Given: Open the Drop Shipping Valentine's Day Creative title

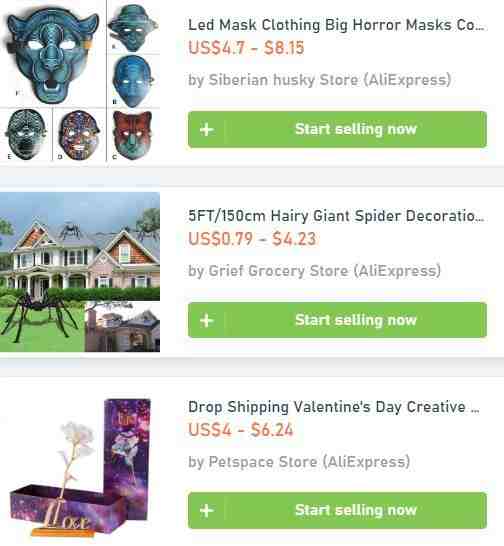Looking at the screenshot, I should coord(334,407).
